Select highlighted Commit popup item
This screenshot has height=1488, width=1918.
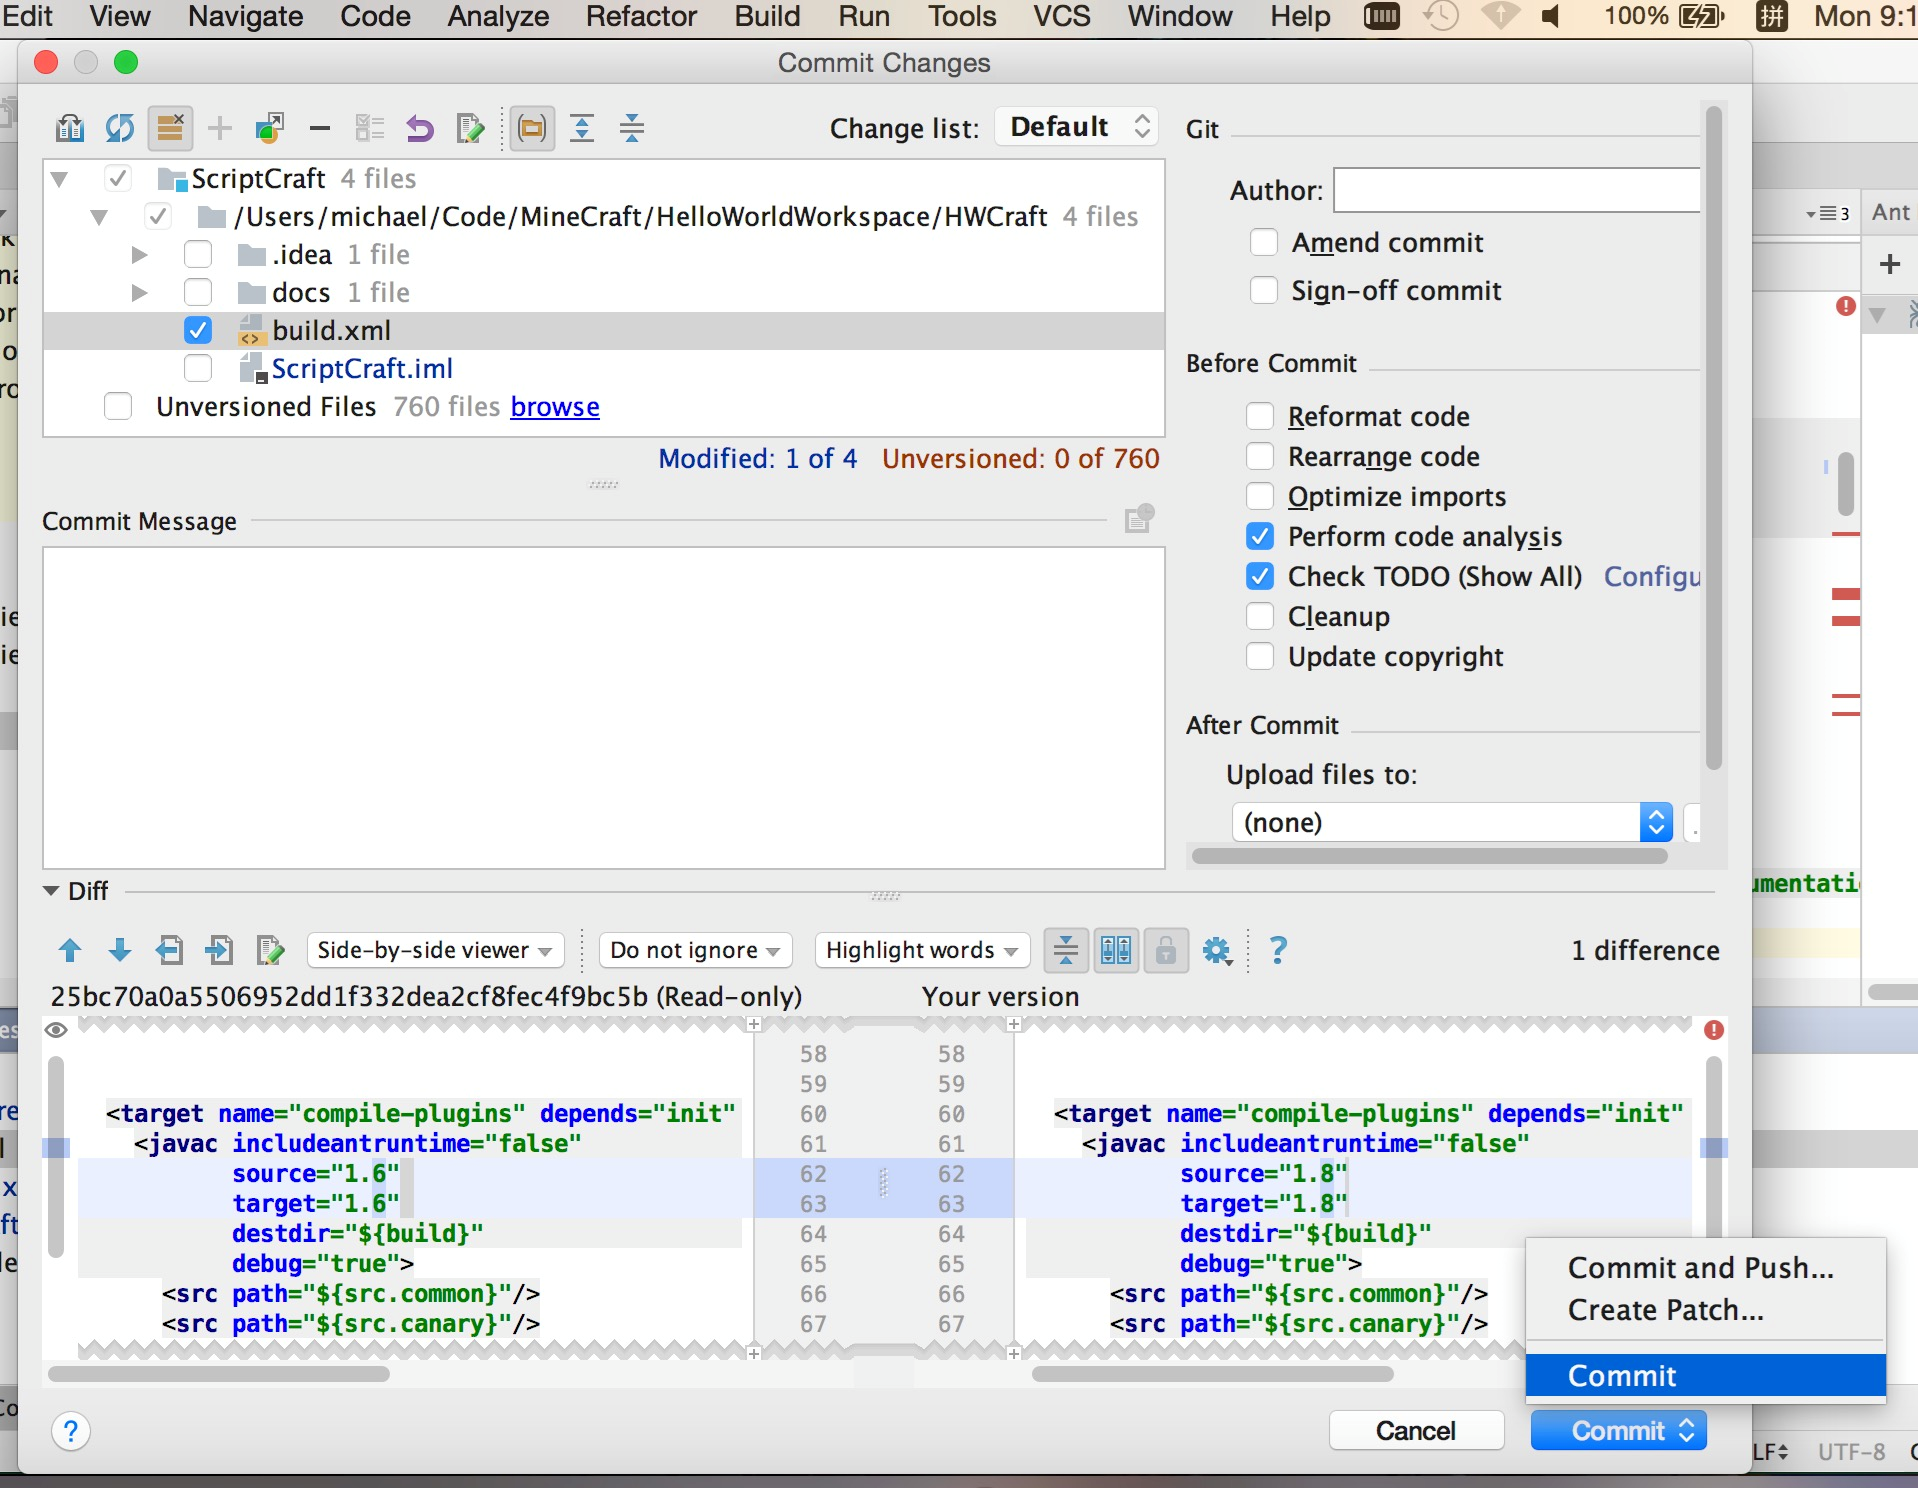pyautogui.click(x=1706, y=1376)
